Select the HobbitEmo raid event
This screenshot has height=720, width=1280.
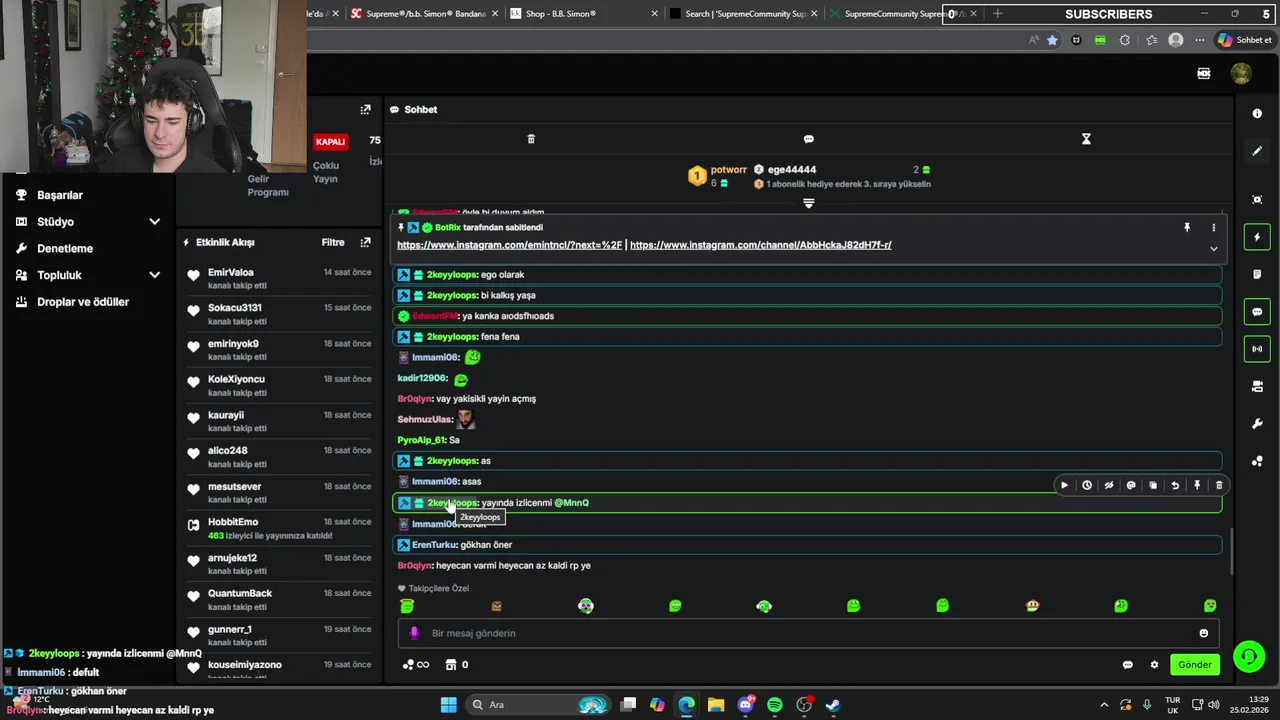click(278, 528)
